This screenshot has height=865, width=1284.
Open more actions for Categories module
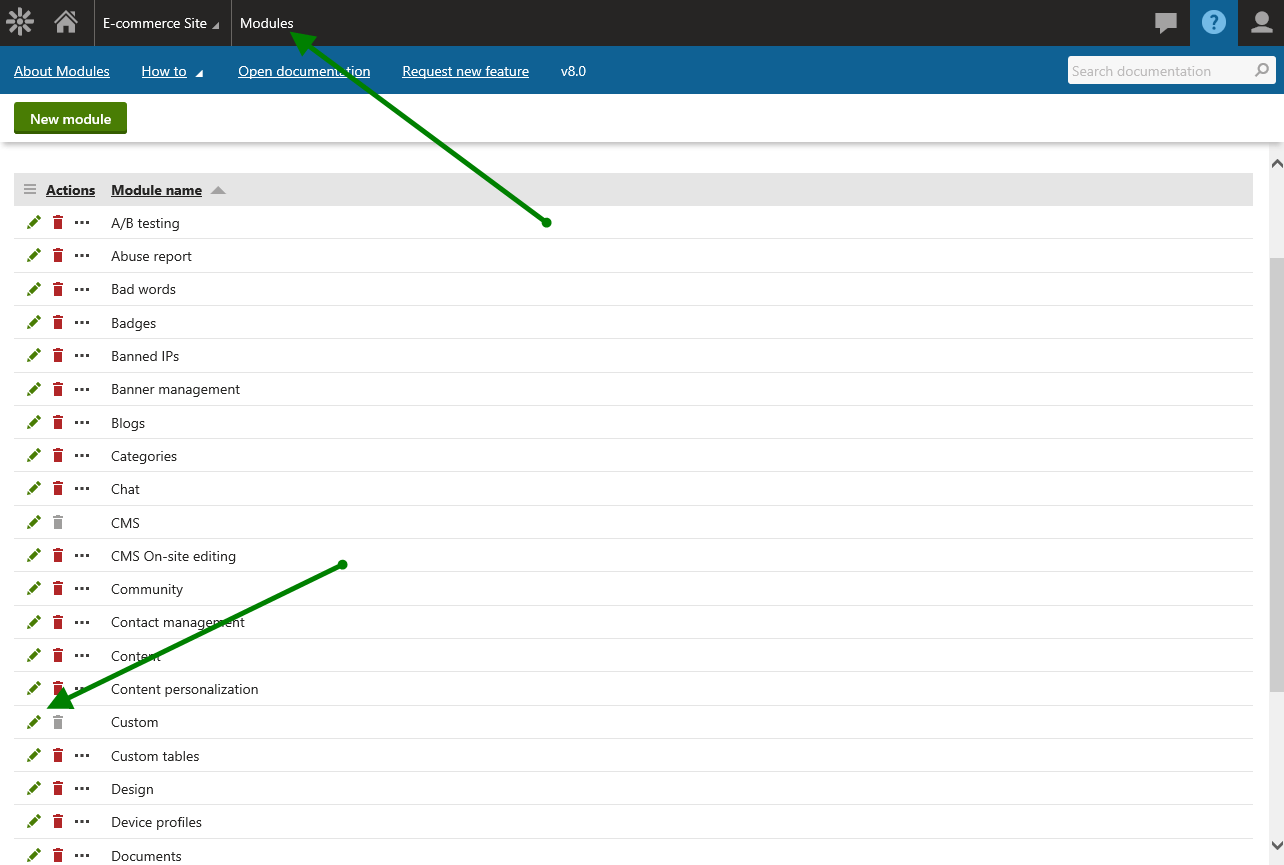(x=82, y=456)
